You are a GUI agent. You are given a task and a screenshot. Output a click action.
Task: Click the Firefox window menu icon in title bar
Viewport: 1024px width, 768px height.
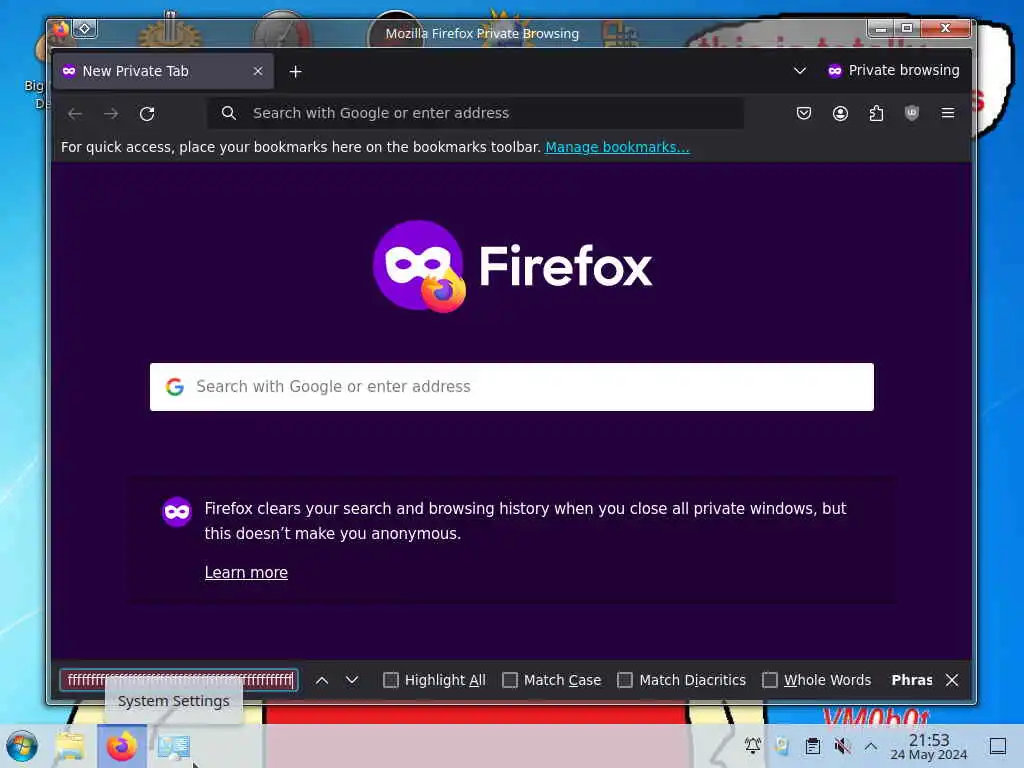(61, 29)
